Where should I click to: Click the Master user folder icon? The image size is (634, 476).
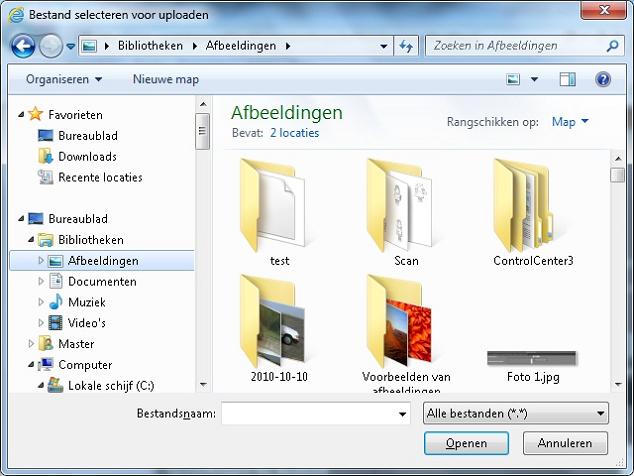point(45,343)
